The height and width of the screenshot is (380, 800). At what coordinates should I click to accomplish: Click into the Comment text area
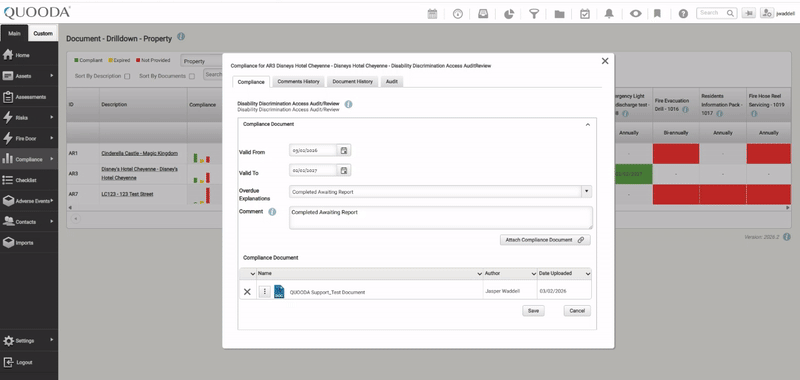(x=441, y=218)
